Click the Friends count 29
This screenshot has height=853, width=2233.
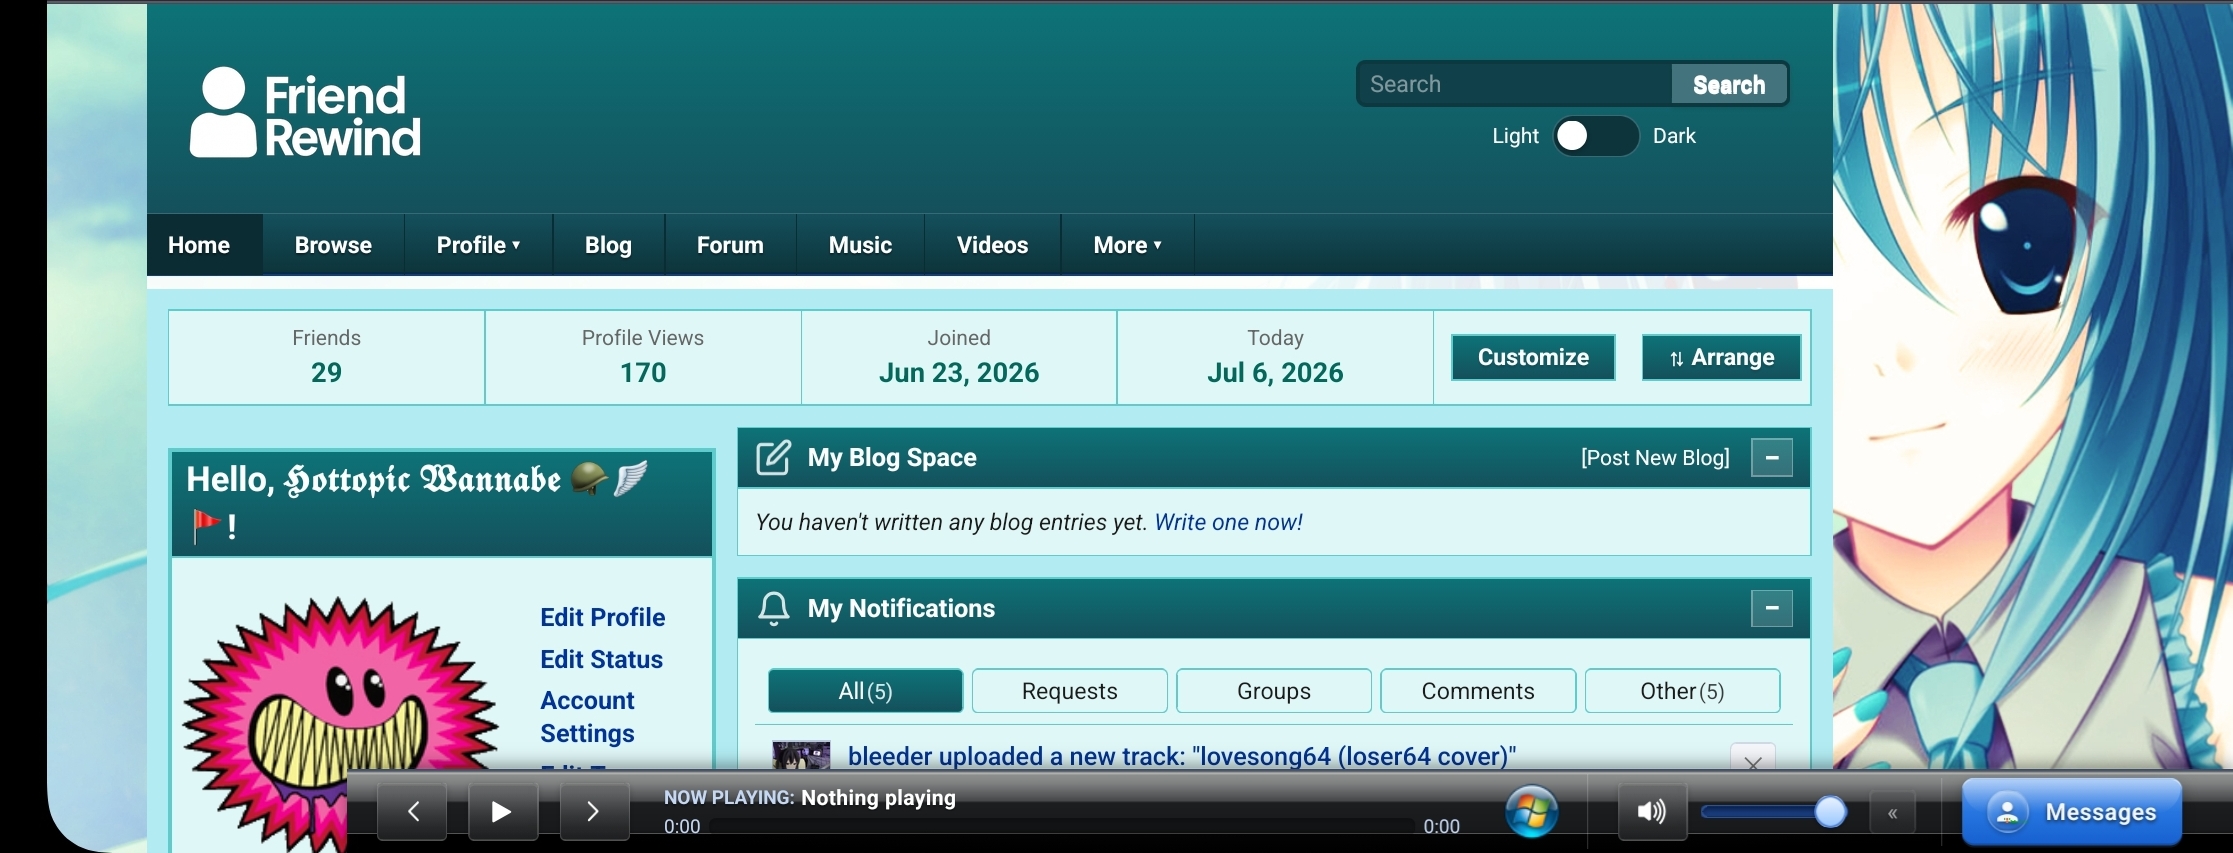coord(326,373)
